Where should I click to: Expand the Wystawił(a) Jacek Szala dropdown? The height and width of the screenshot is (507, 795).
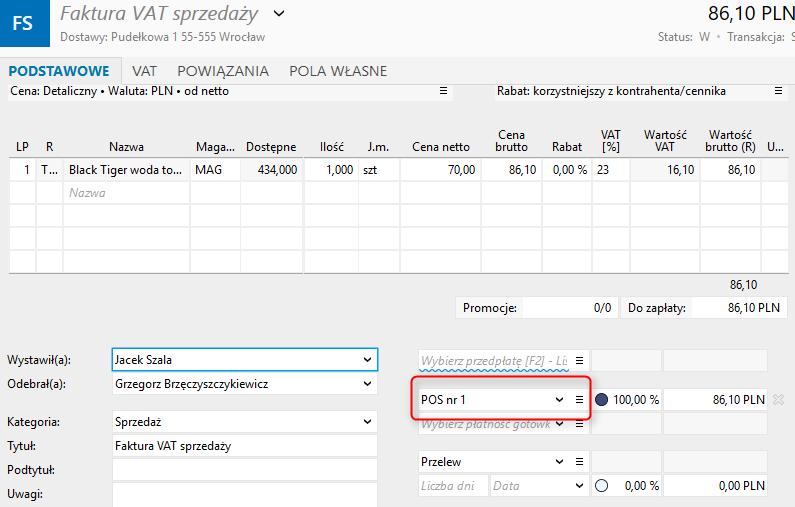368,360
